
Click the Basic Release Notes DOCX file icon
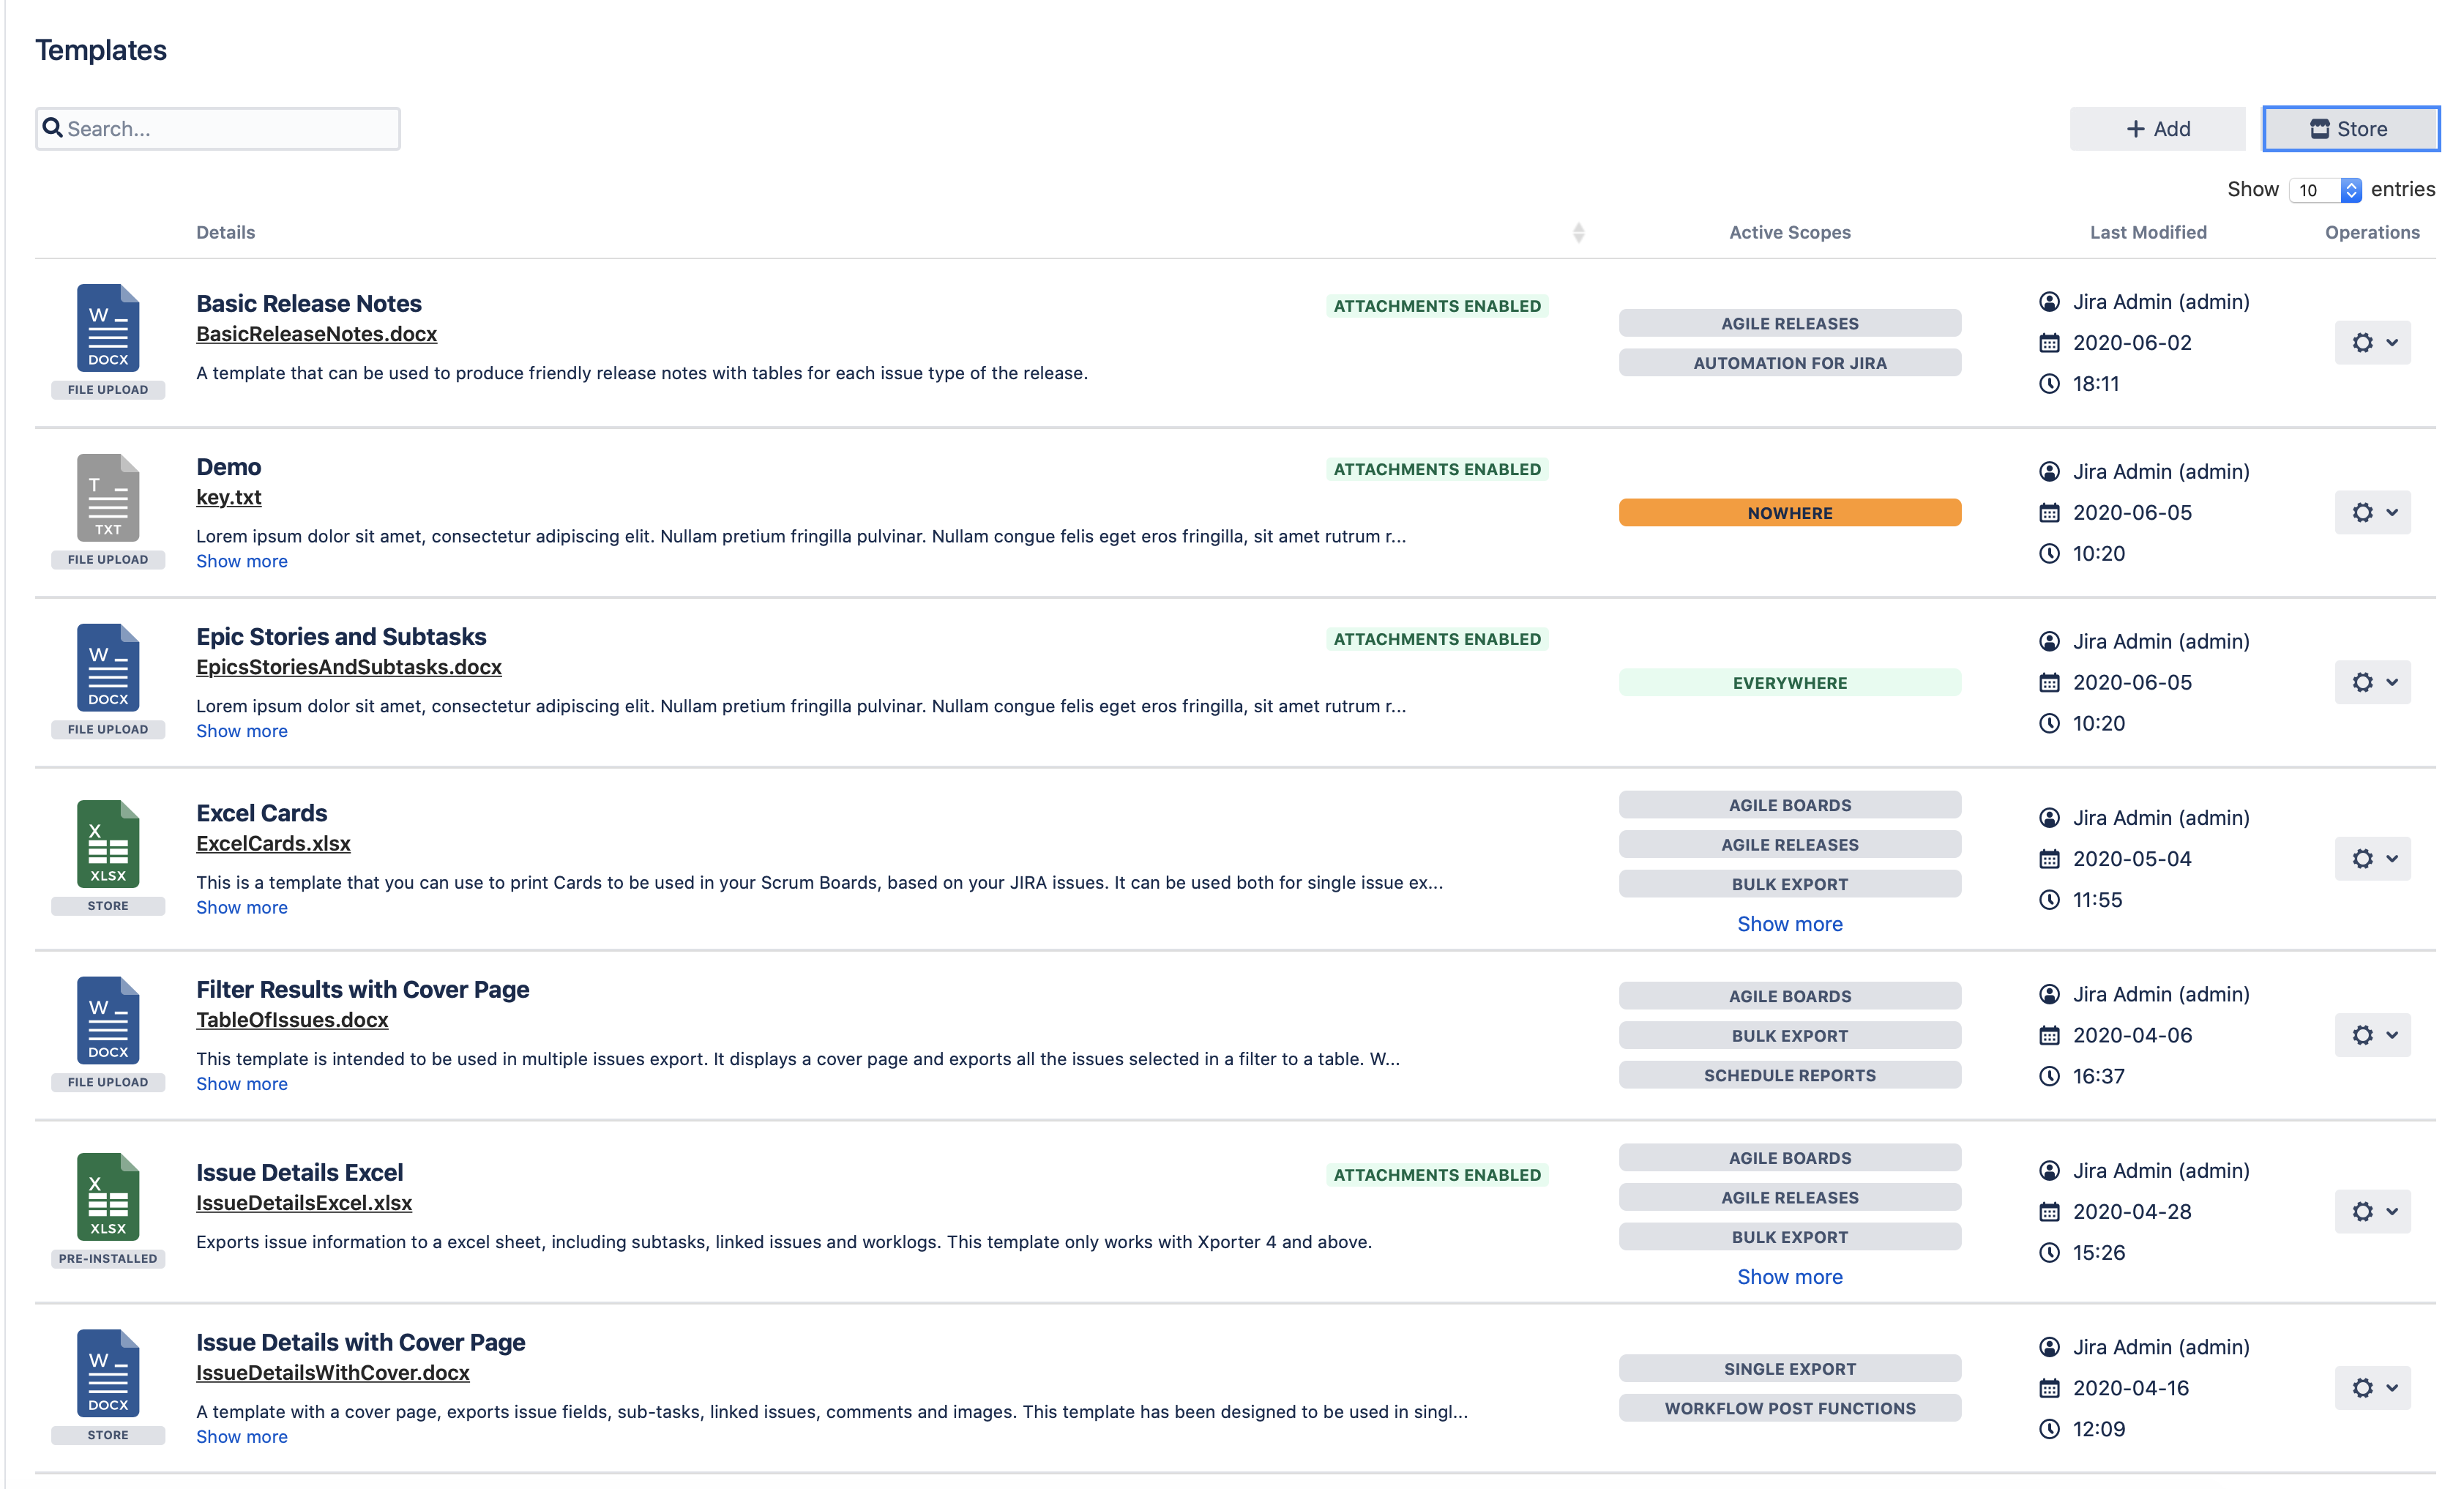[108, 328]
